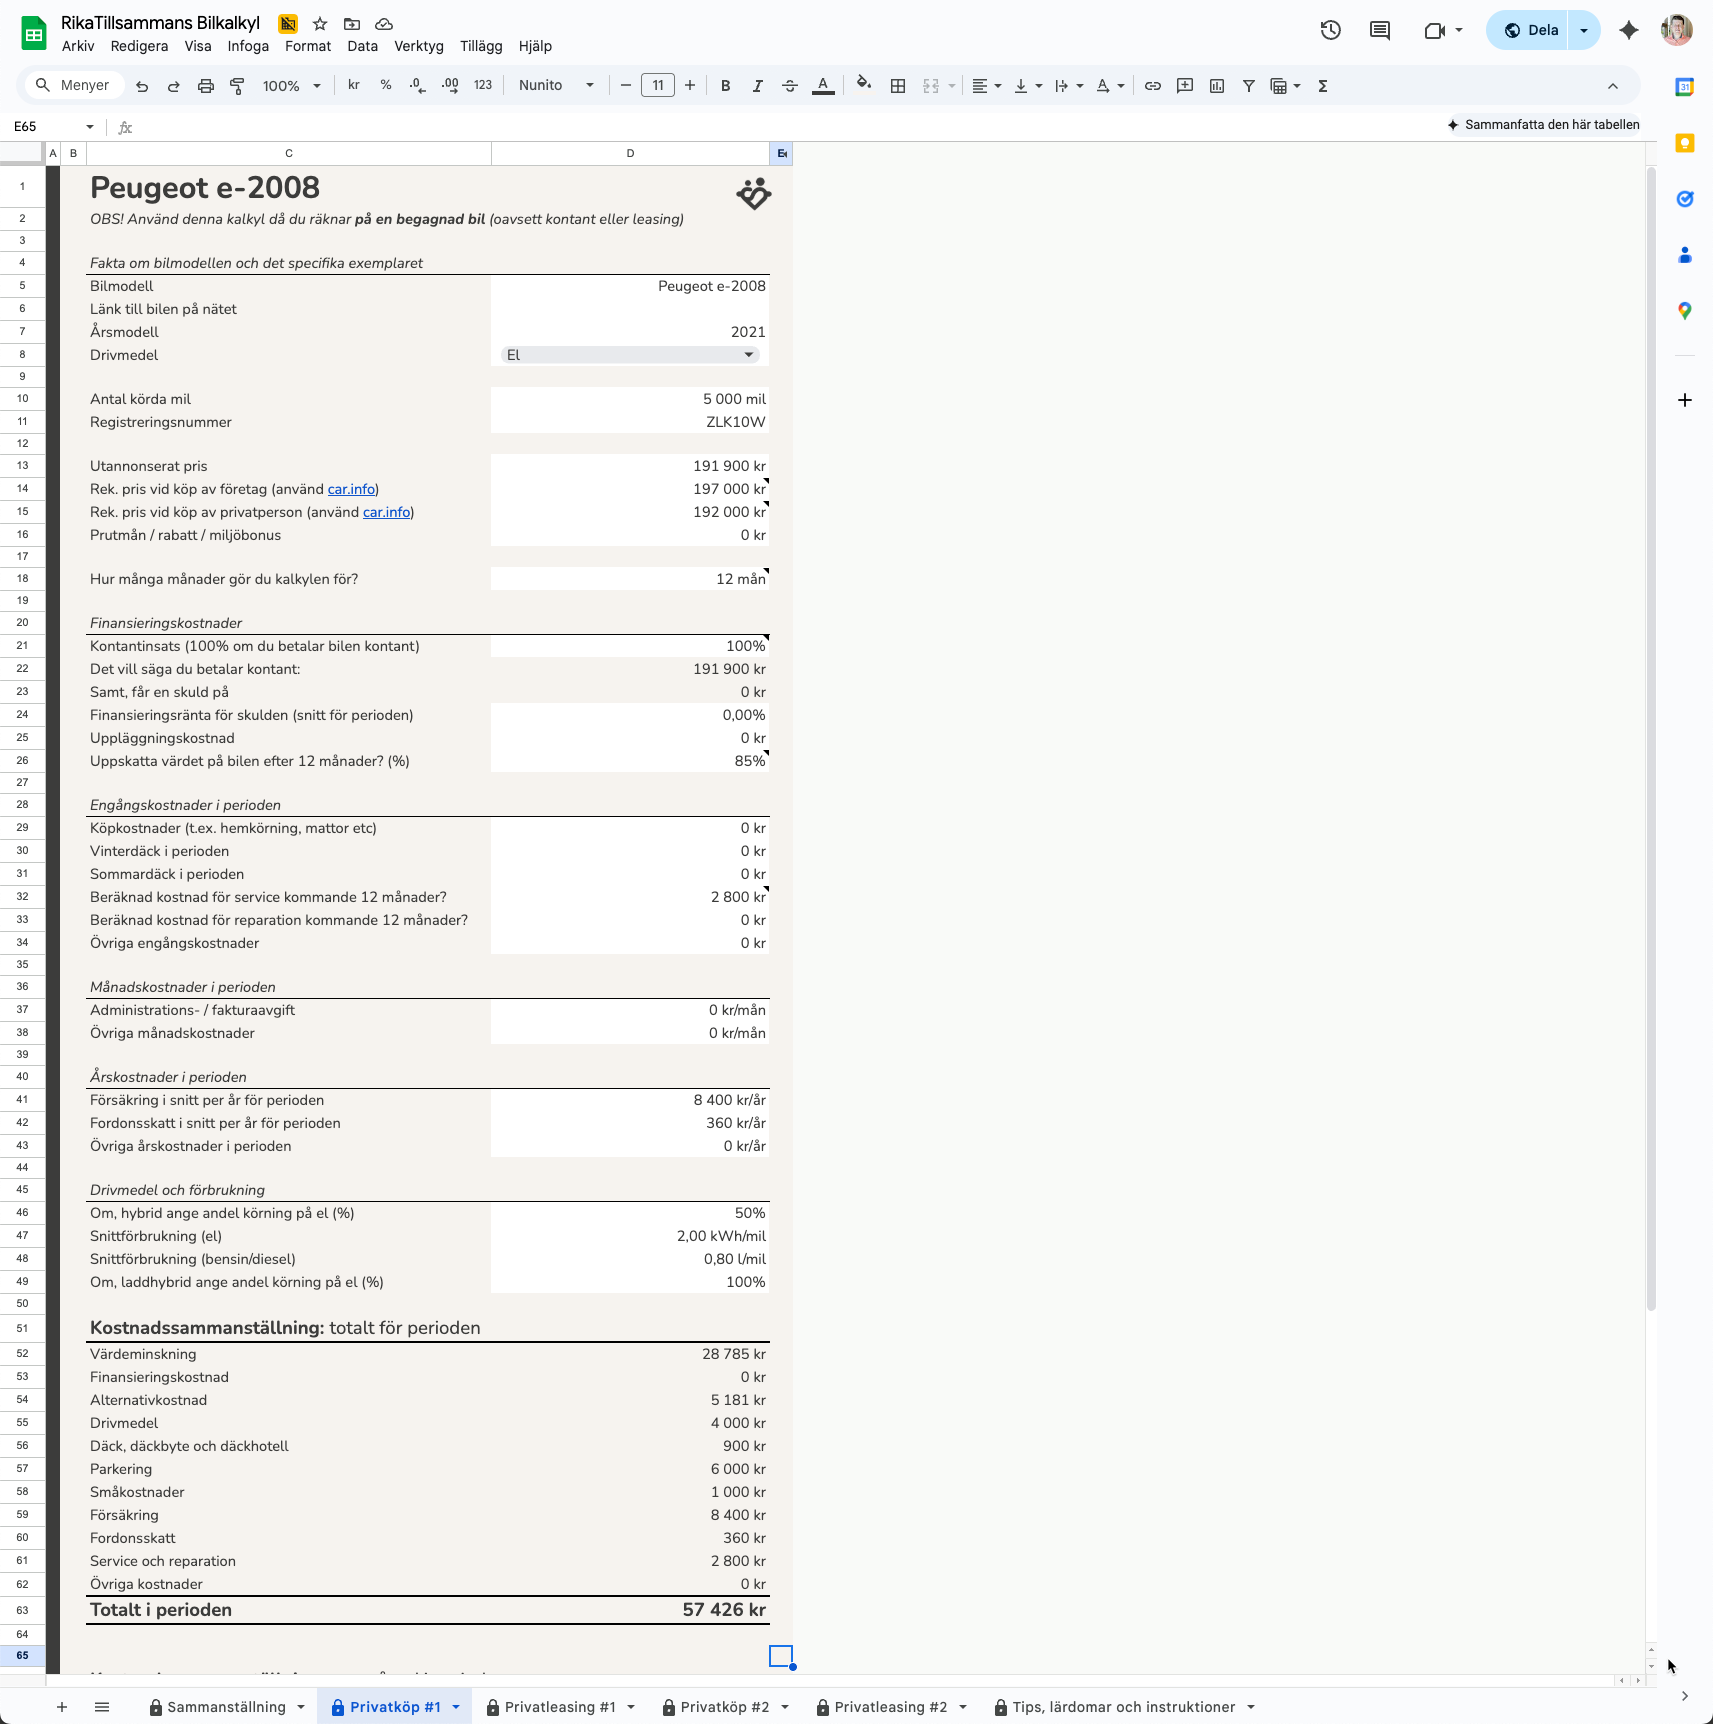Open the Format menu

pos(308,46)
